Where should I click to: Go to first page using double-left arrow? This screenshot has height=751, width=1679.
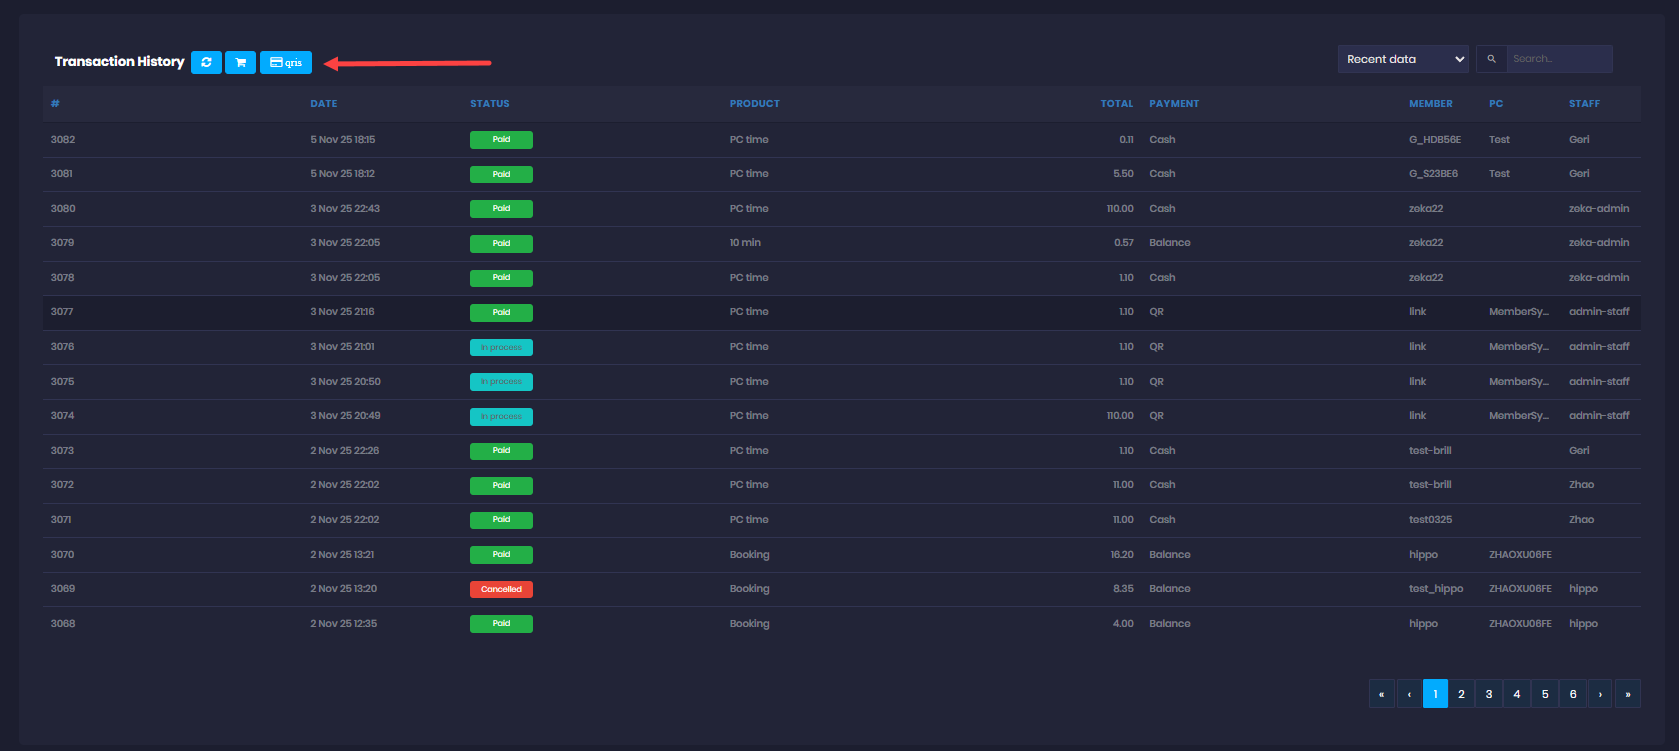1381,694
